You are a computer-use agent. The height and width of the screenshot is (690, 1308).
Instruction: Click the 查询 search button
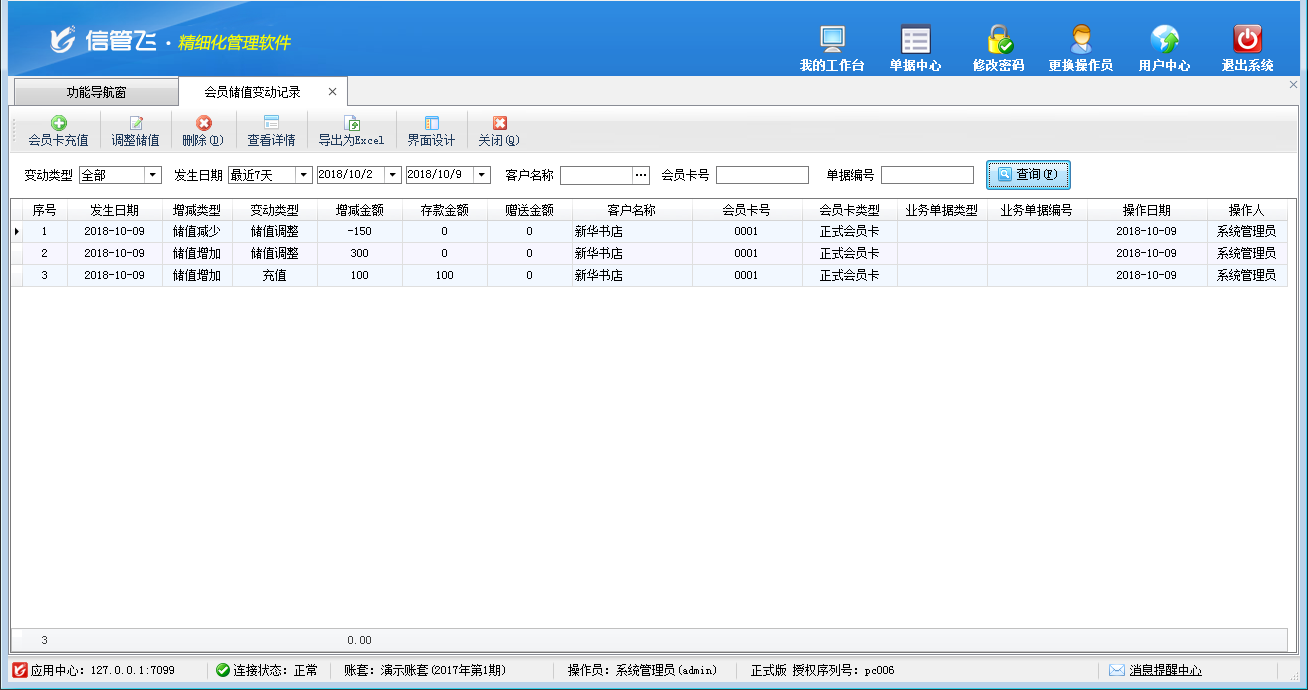(x=1028, y=175)
